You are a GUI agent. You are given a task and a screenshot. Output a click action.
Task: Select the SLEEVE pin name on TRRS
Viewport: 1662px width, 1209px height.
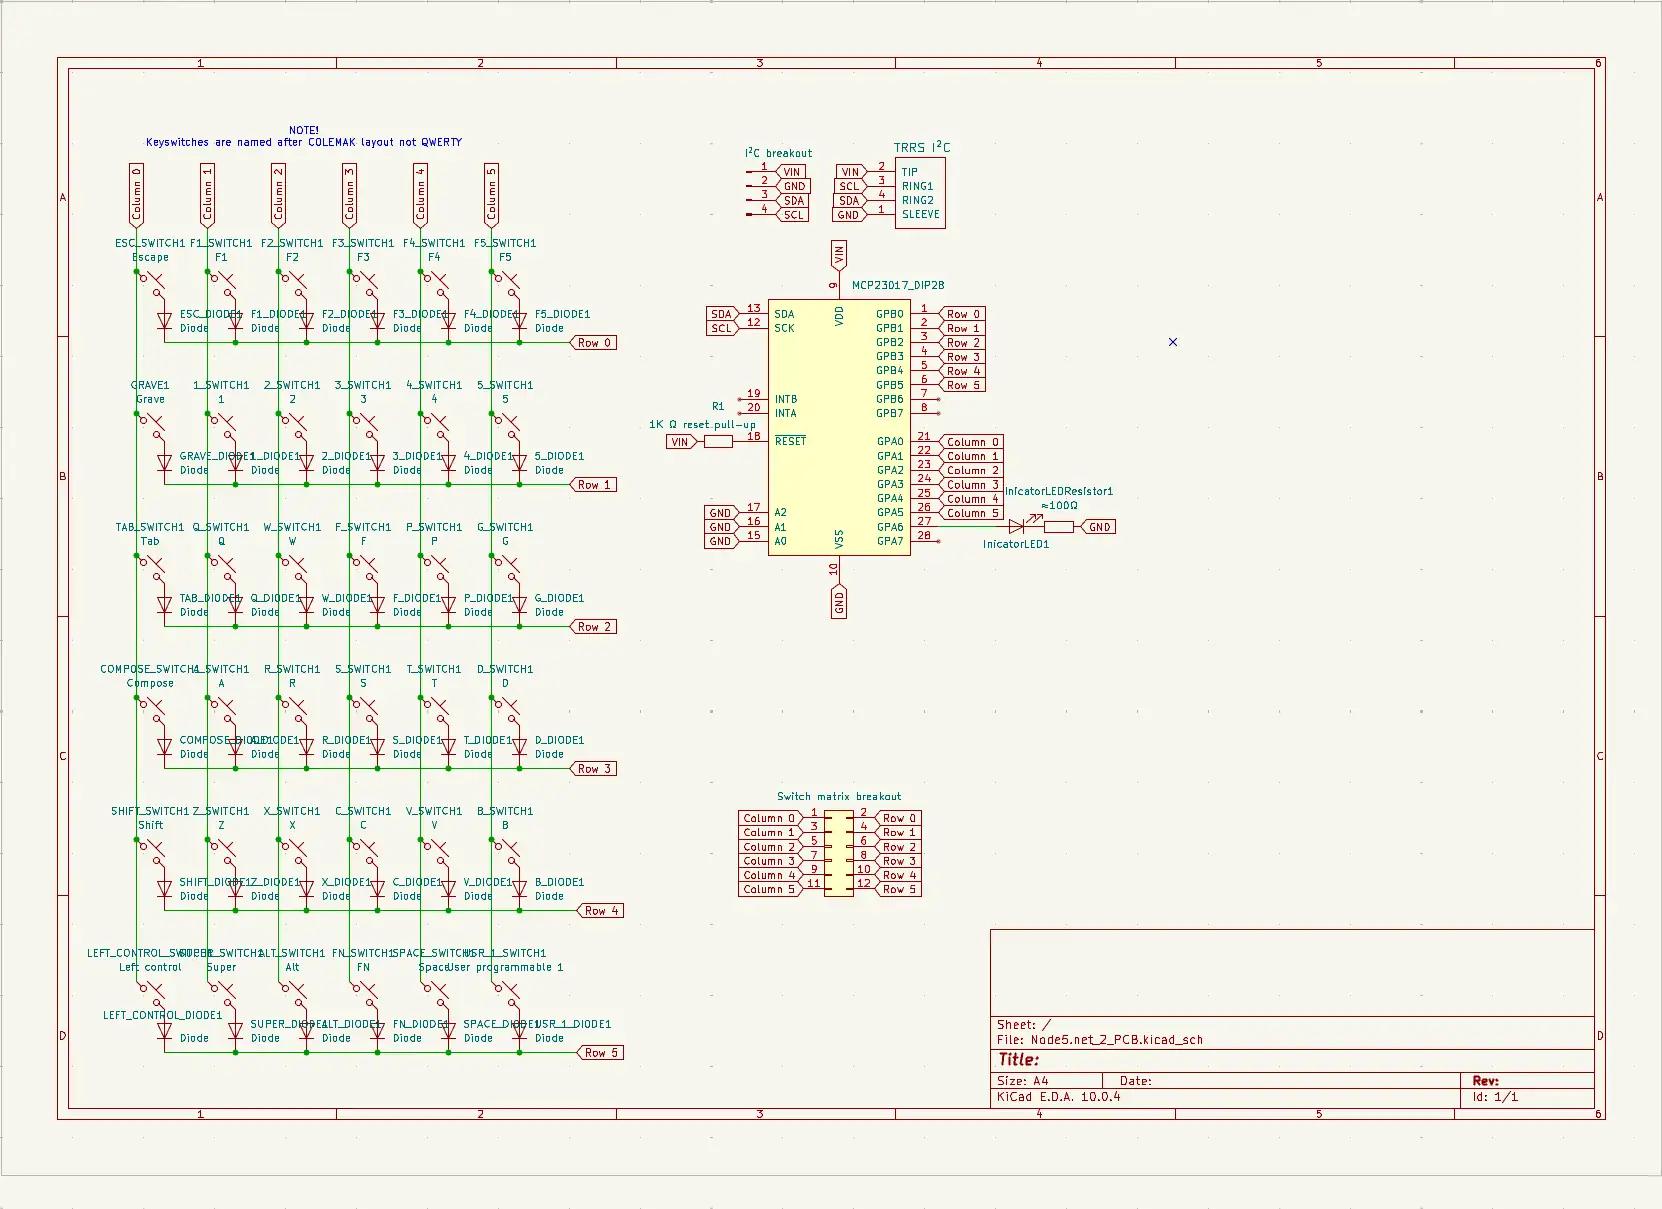920,214
